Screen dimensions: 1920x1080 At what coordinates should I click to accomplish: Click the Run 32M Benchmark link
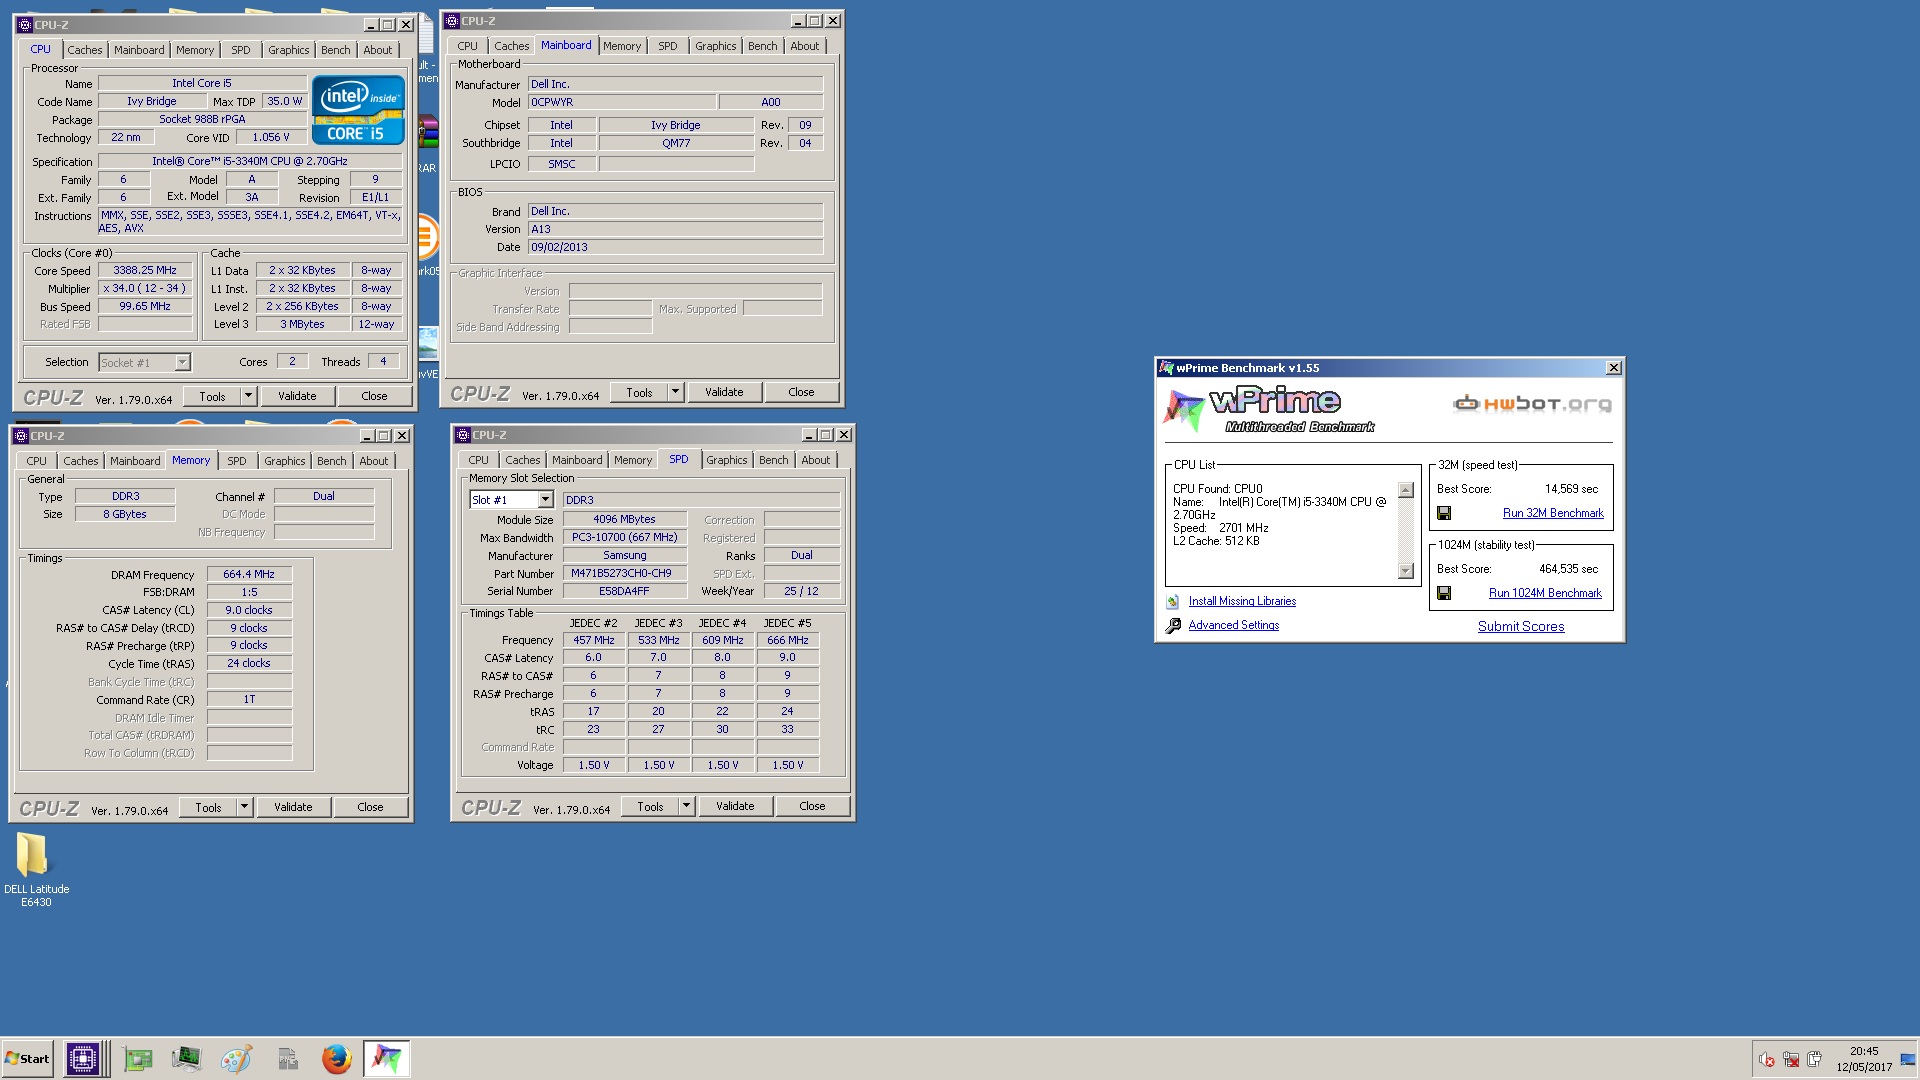[1553, 513]
